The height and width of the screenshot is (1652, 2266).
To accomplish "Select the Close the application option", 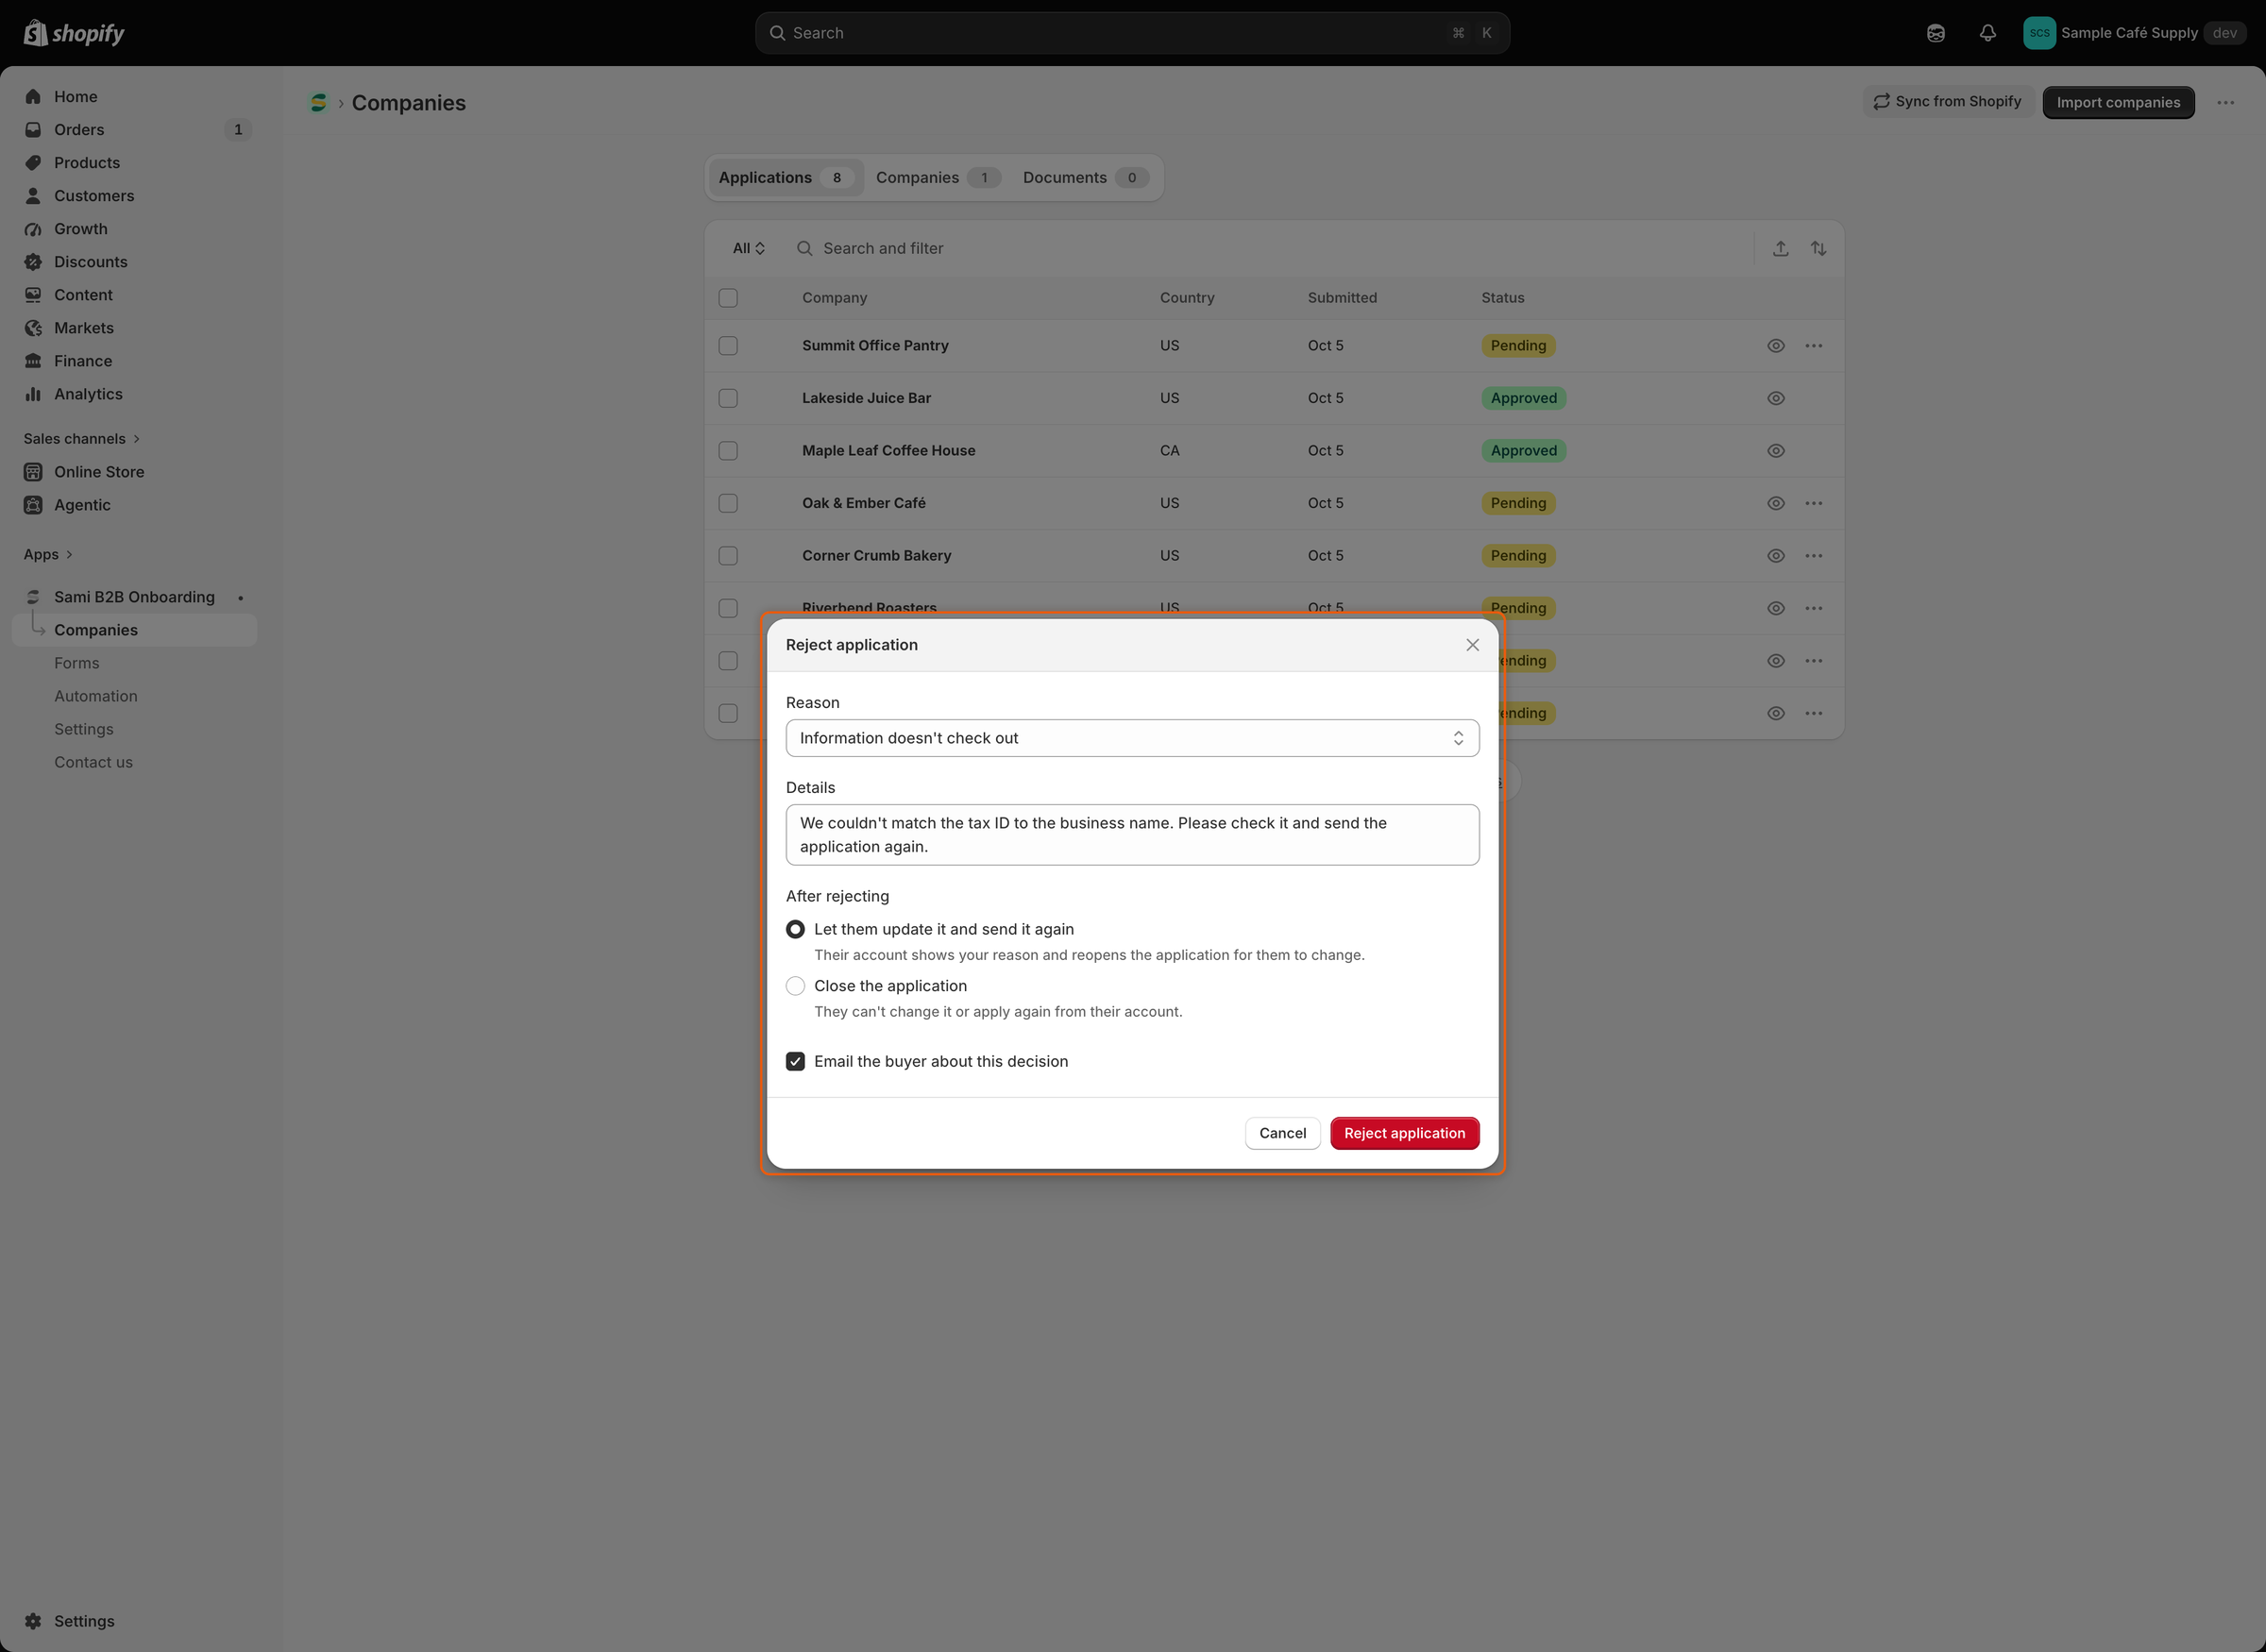I will (795, 986).
